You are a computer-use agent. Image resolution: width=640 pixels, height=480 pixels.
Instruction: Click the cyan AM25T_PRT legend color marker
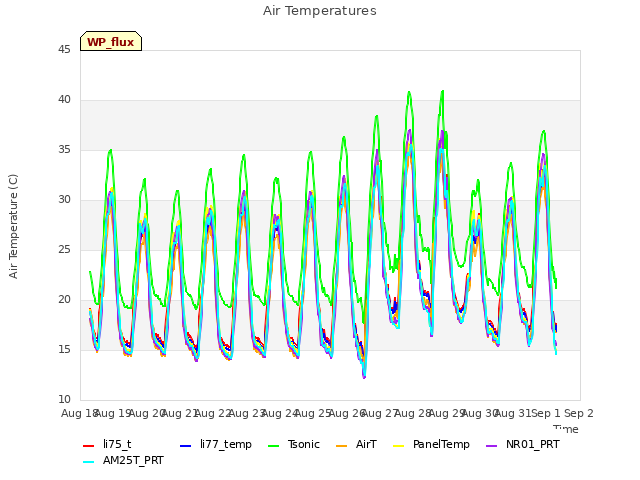(89, 462)
